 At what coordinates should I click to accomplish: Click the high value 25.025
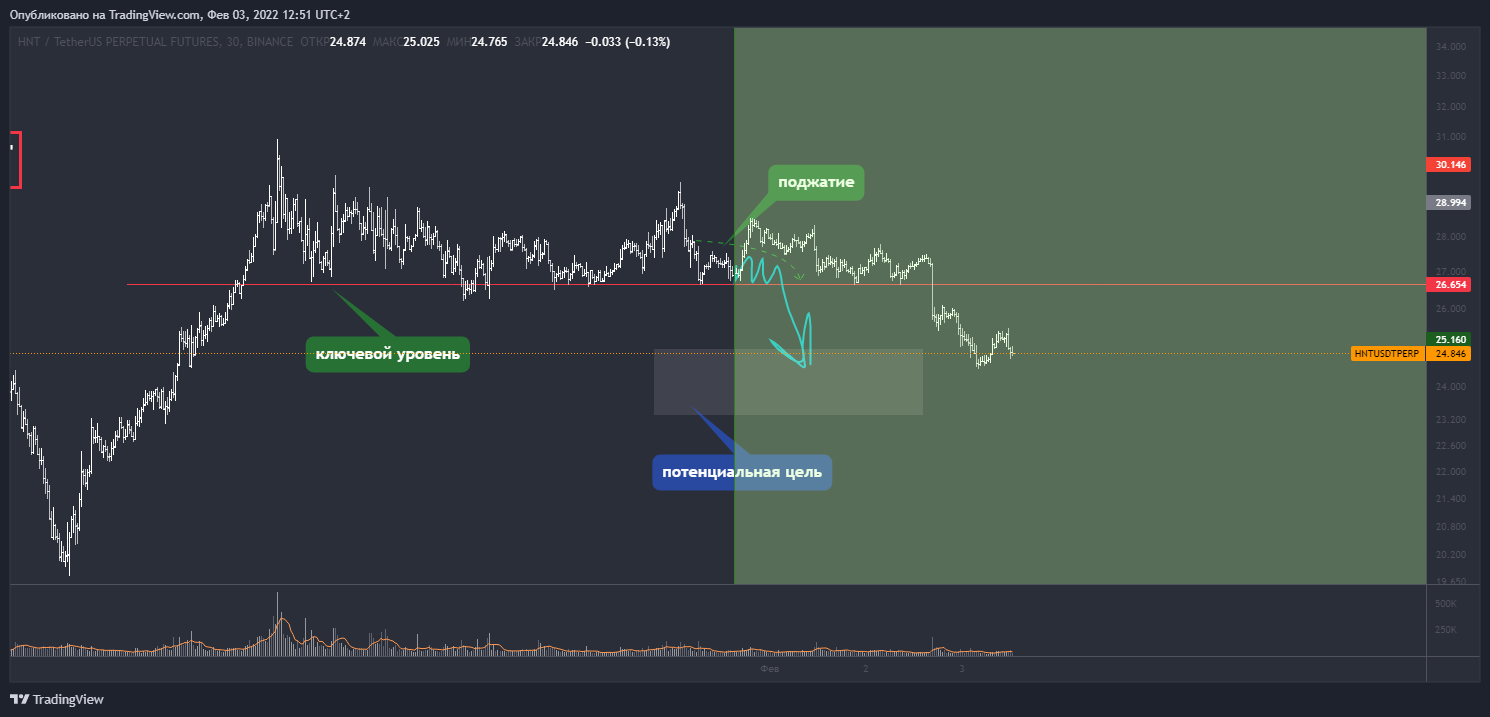click(422, 42)
